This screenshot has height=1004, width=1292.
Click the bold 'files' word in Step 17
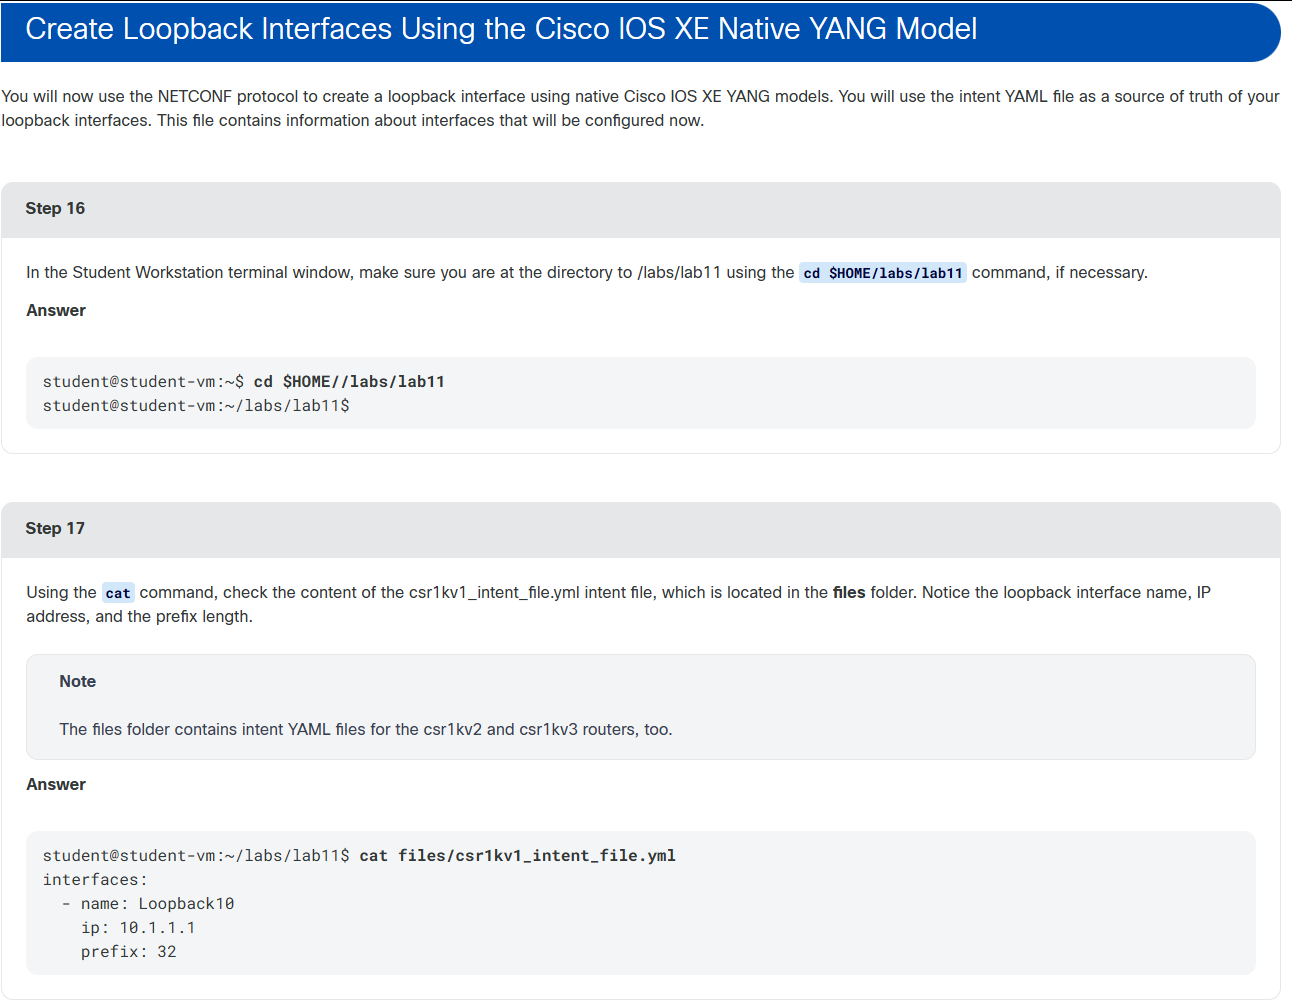849,593
